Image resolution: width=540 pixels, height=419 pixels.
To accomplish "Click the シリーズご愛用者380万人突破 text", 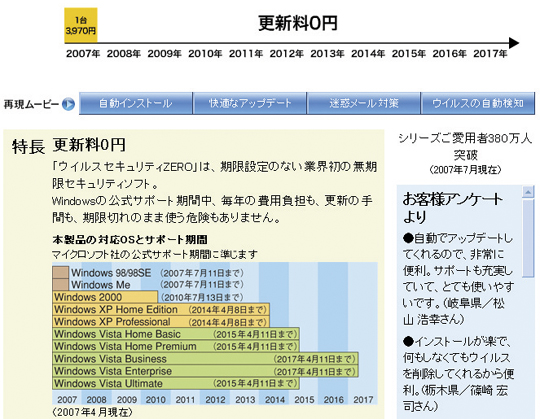I will 465,146.
